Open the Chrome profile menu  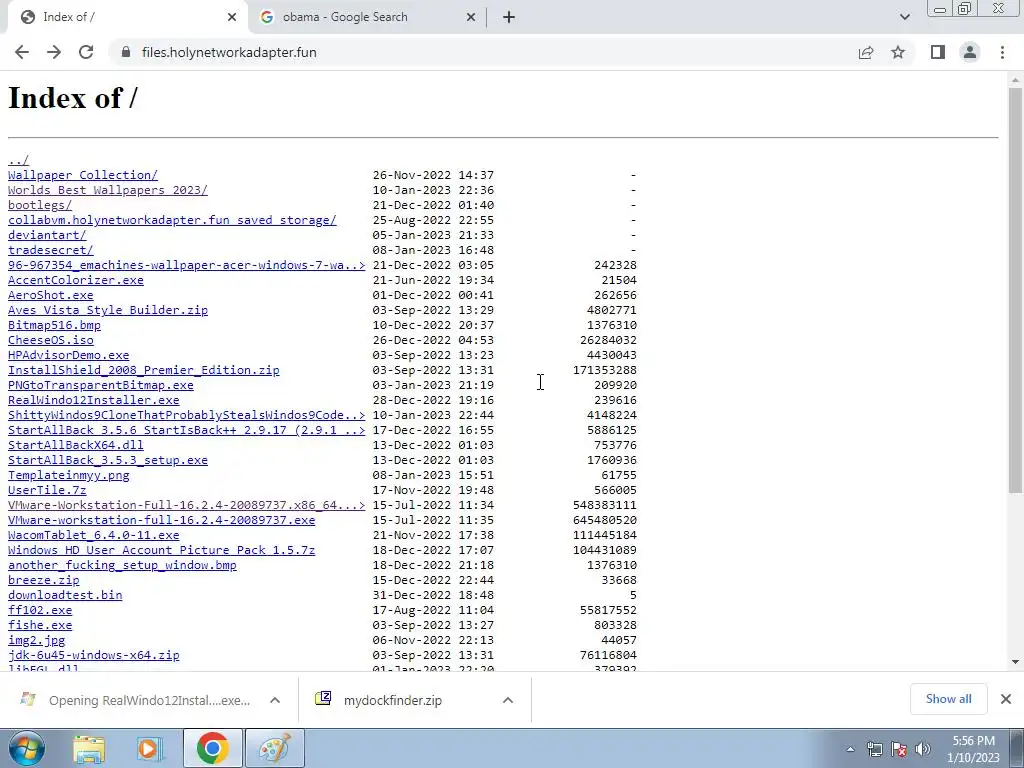click(x=970, y=52)
